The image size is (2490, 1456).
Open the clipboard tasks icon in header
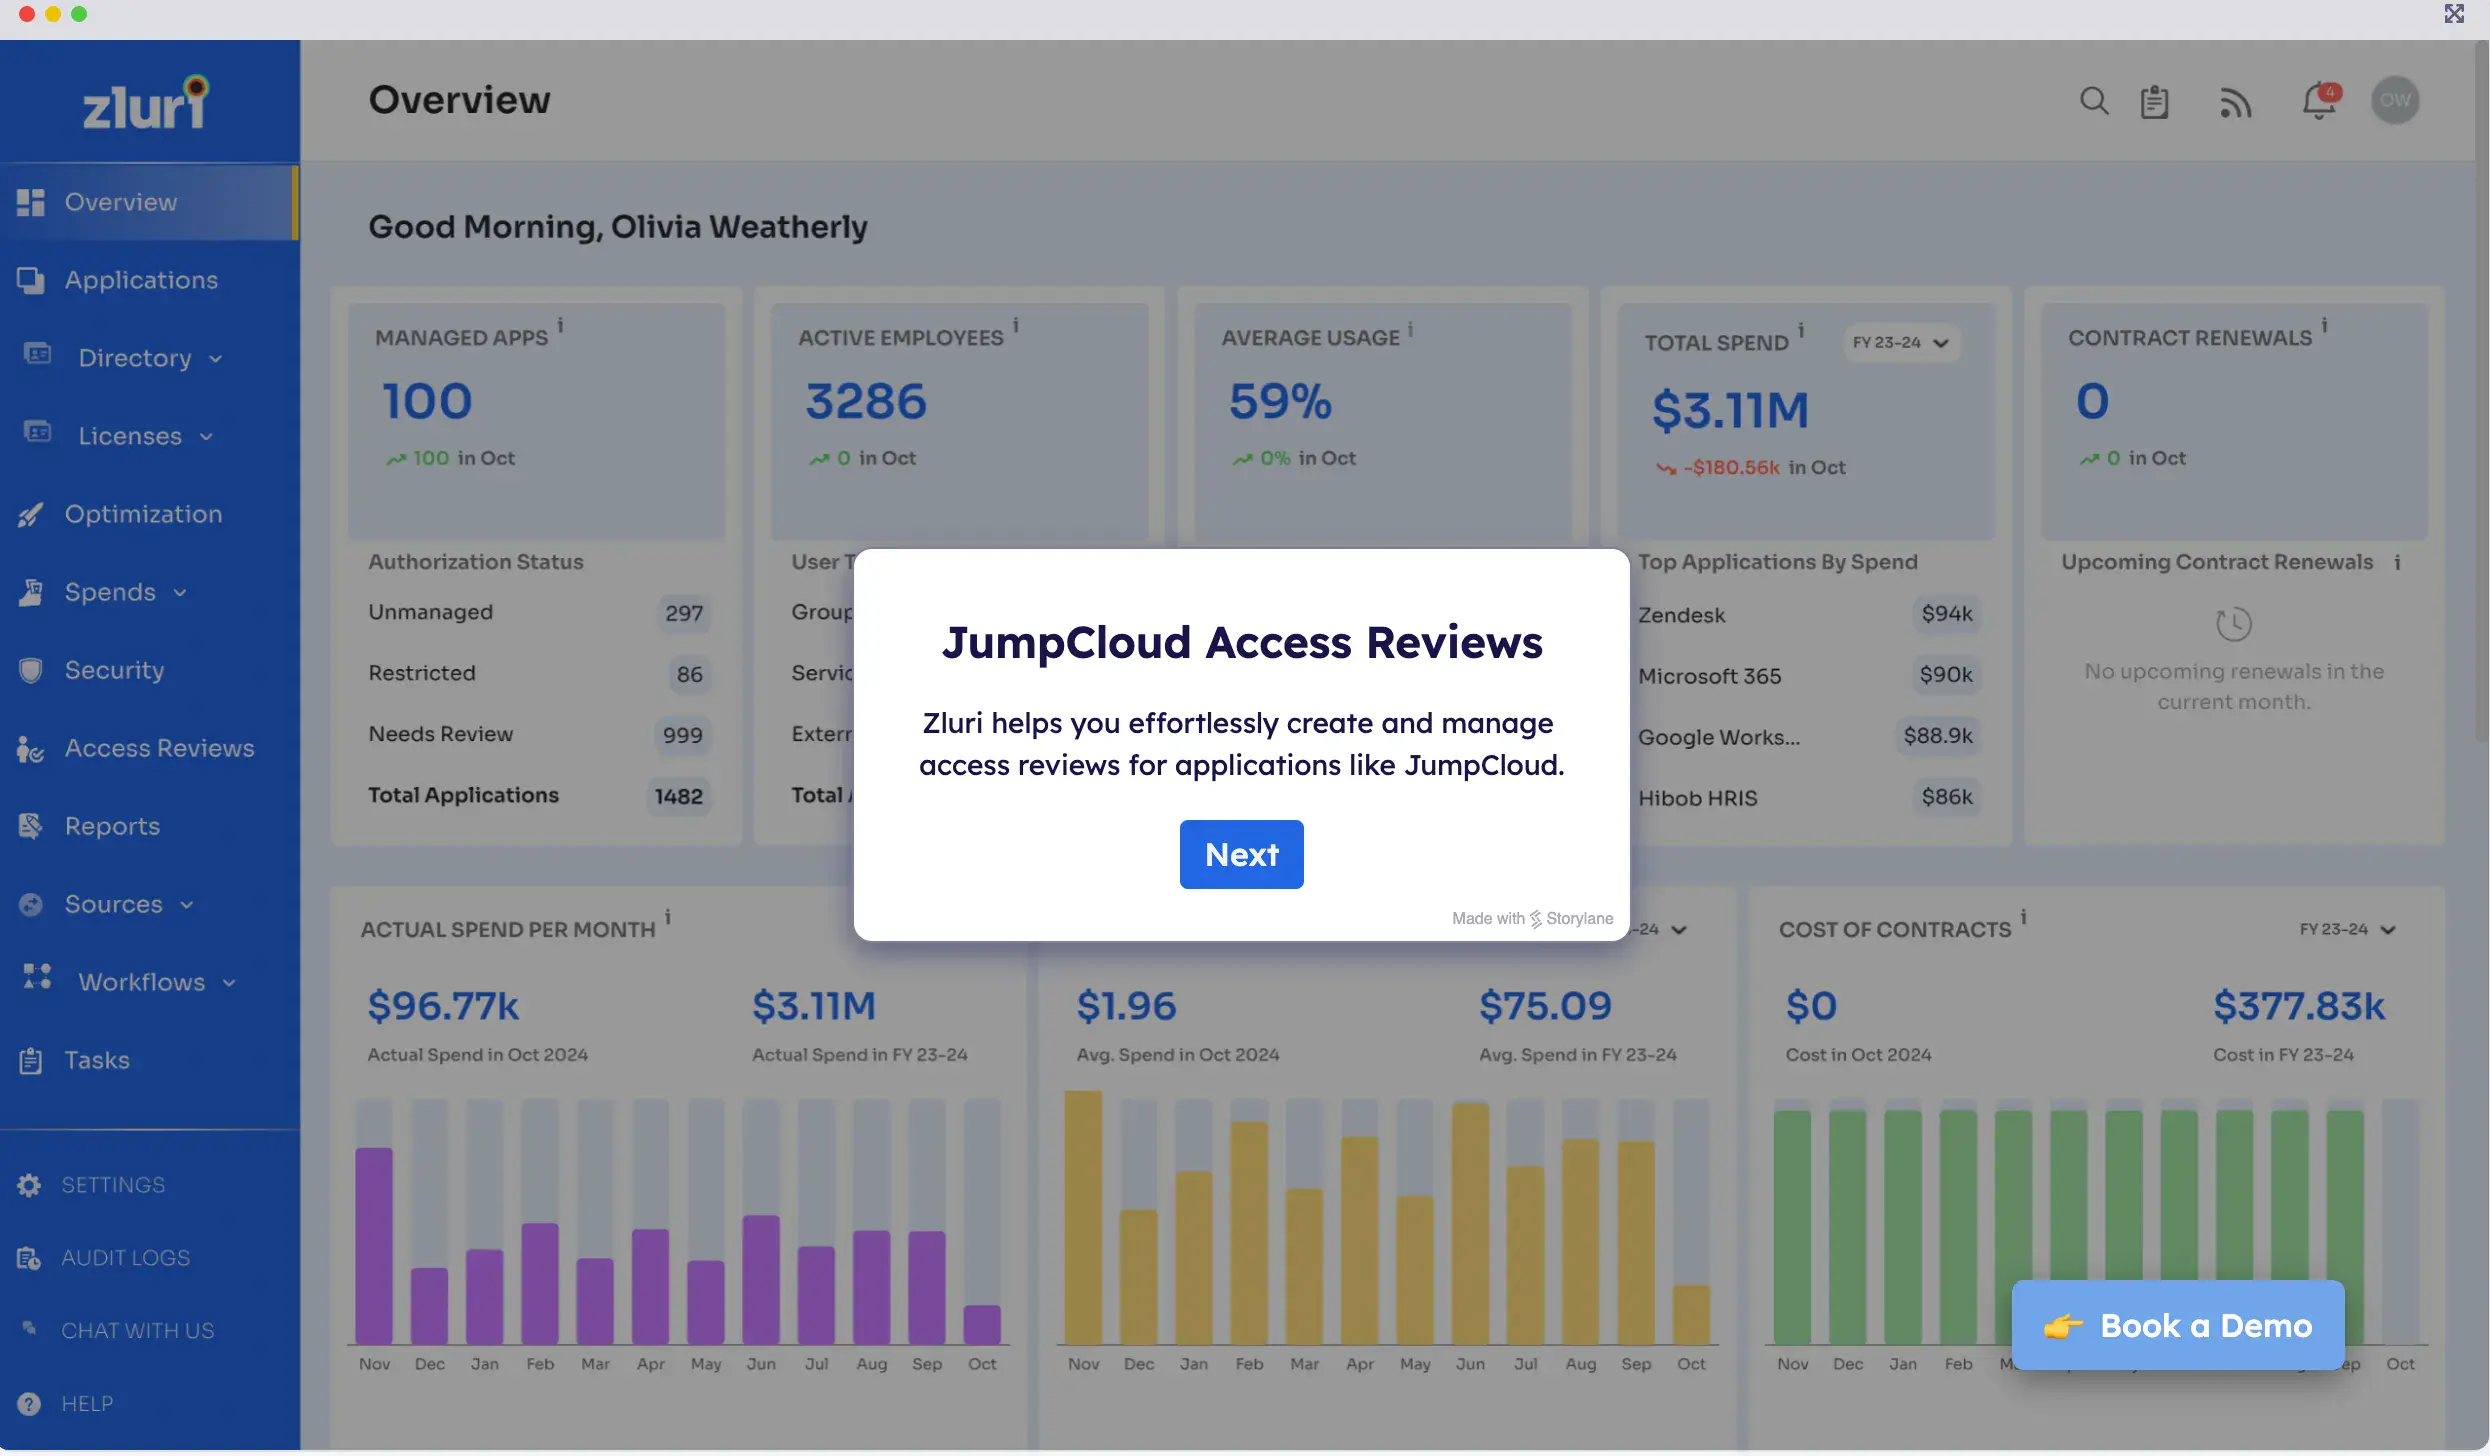tap(2154, 101)
